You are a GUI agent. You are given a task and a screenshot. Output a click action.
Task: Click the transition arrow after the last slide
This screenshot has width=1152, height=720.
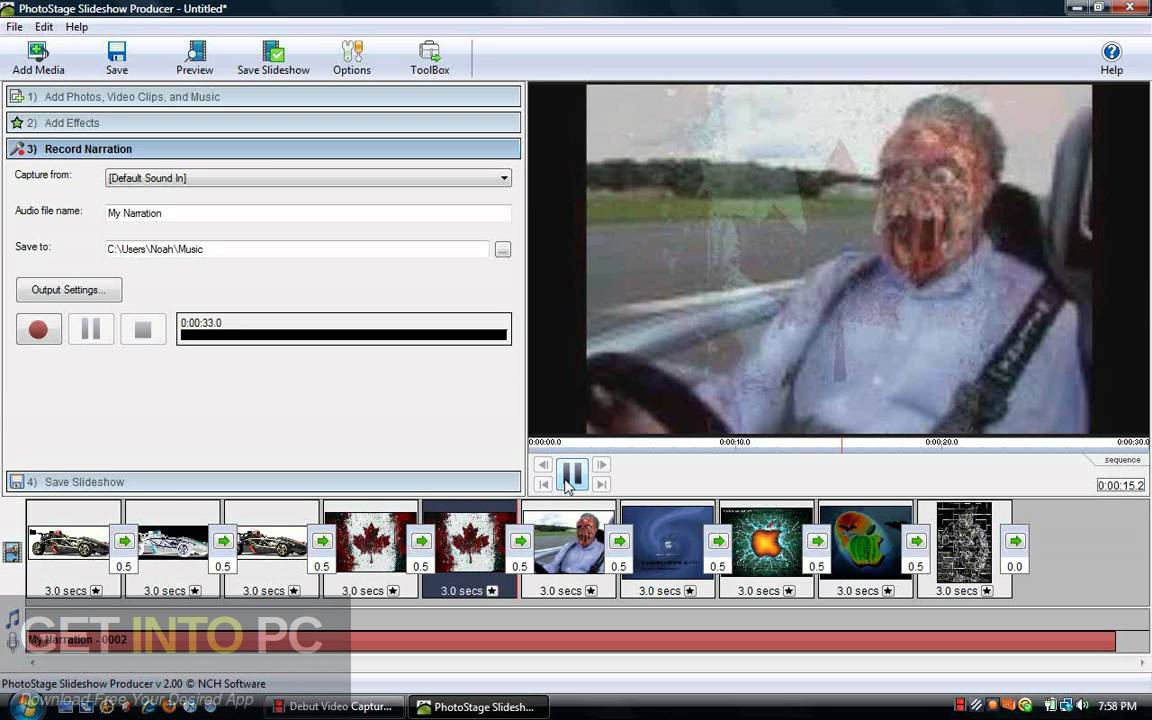1015,541
